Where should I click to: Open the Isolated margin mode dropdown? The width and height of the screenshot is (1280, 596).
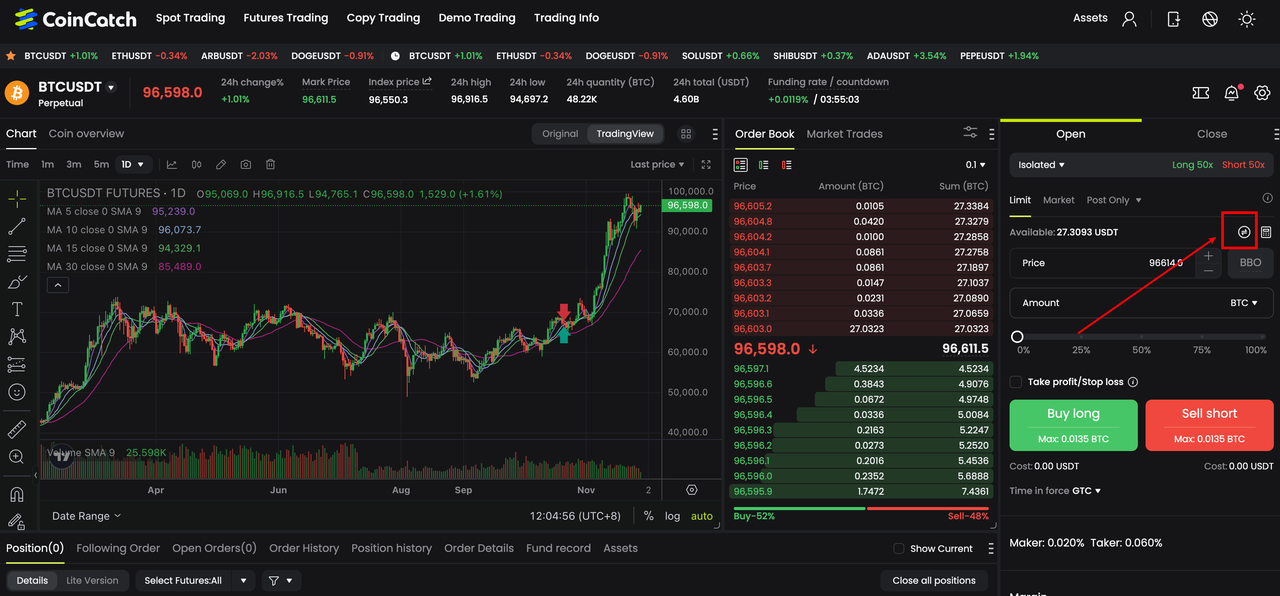pos(1041,165)
